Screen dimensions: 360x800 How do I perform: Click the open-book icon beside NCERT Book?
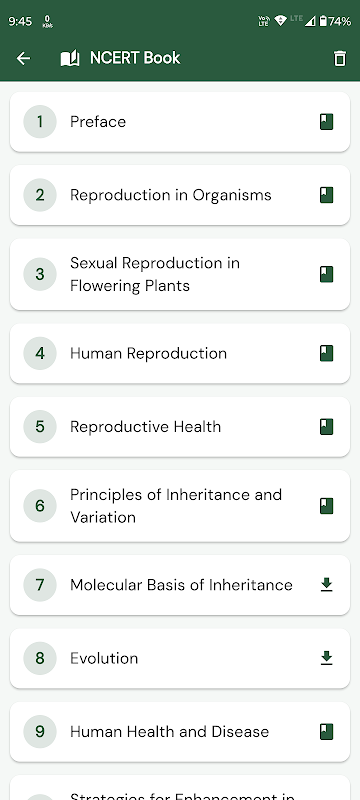70,58
